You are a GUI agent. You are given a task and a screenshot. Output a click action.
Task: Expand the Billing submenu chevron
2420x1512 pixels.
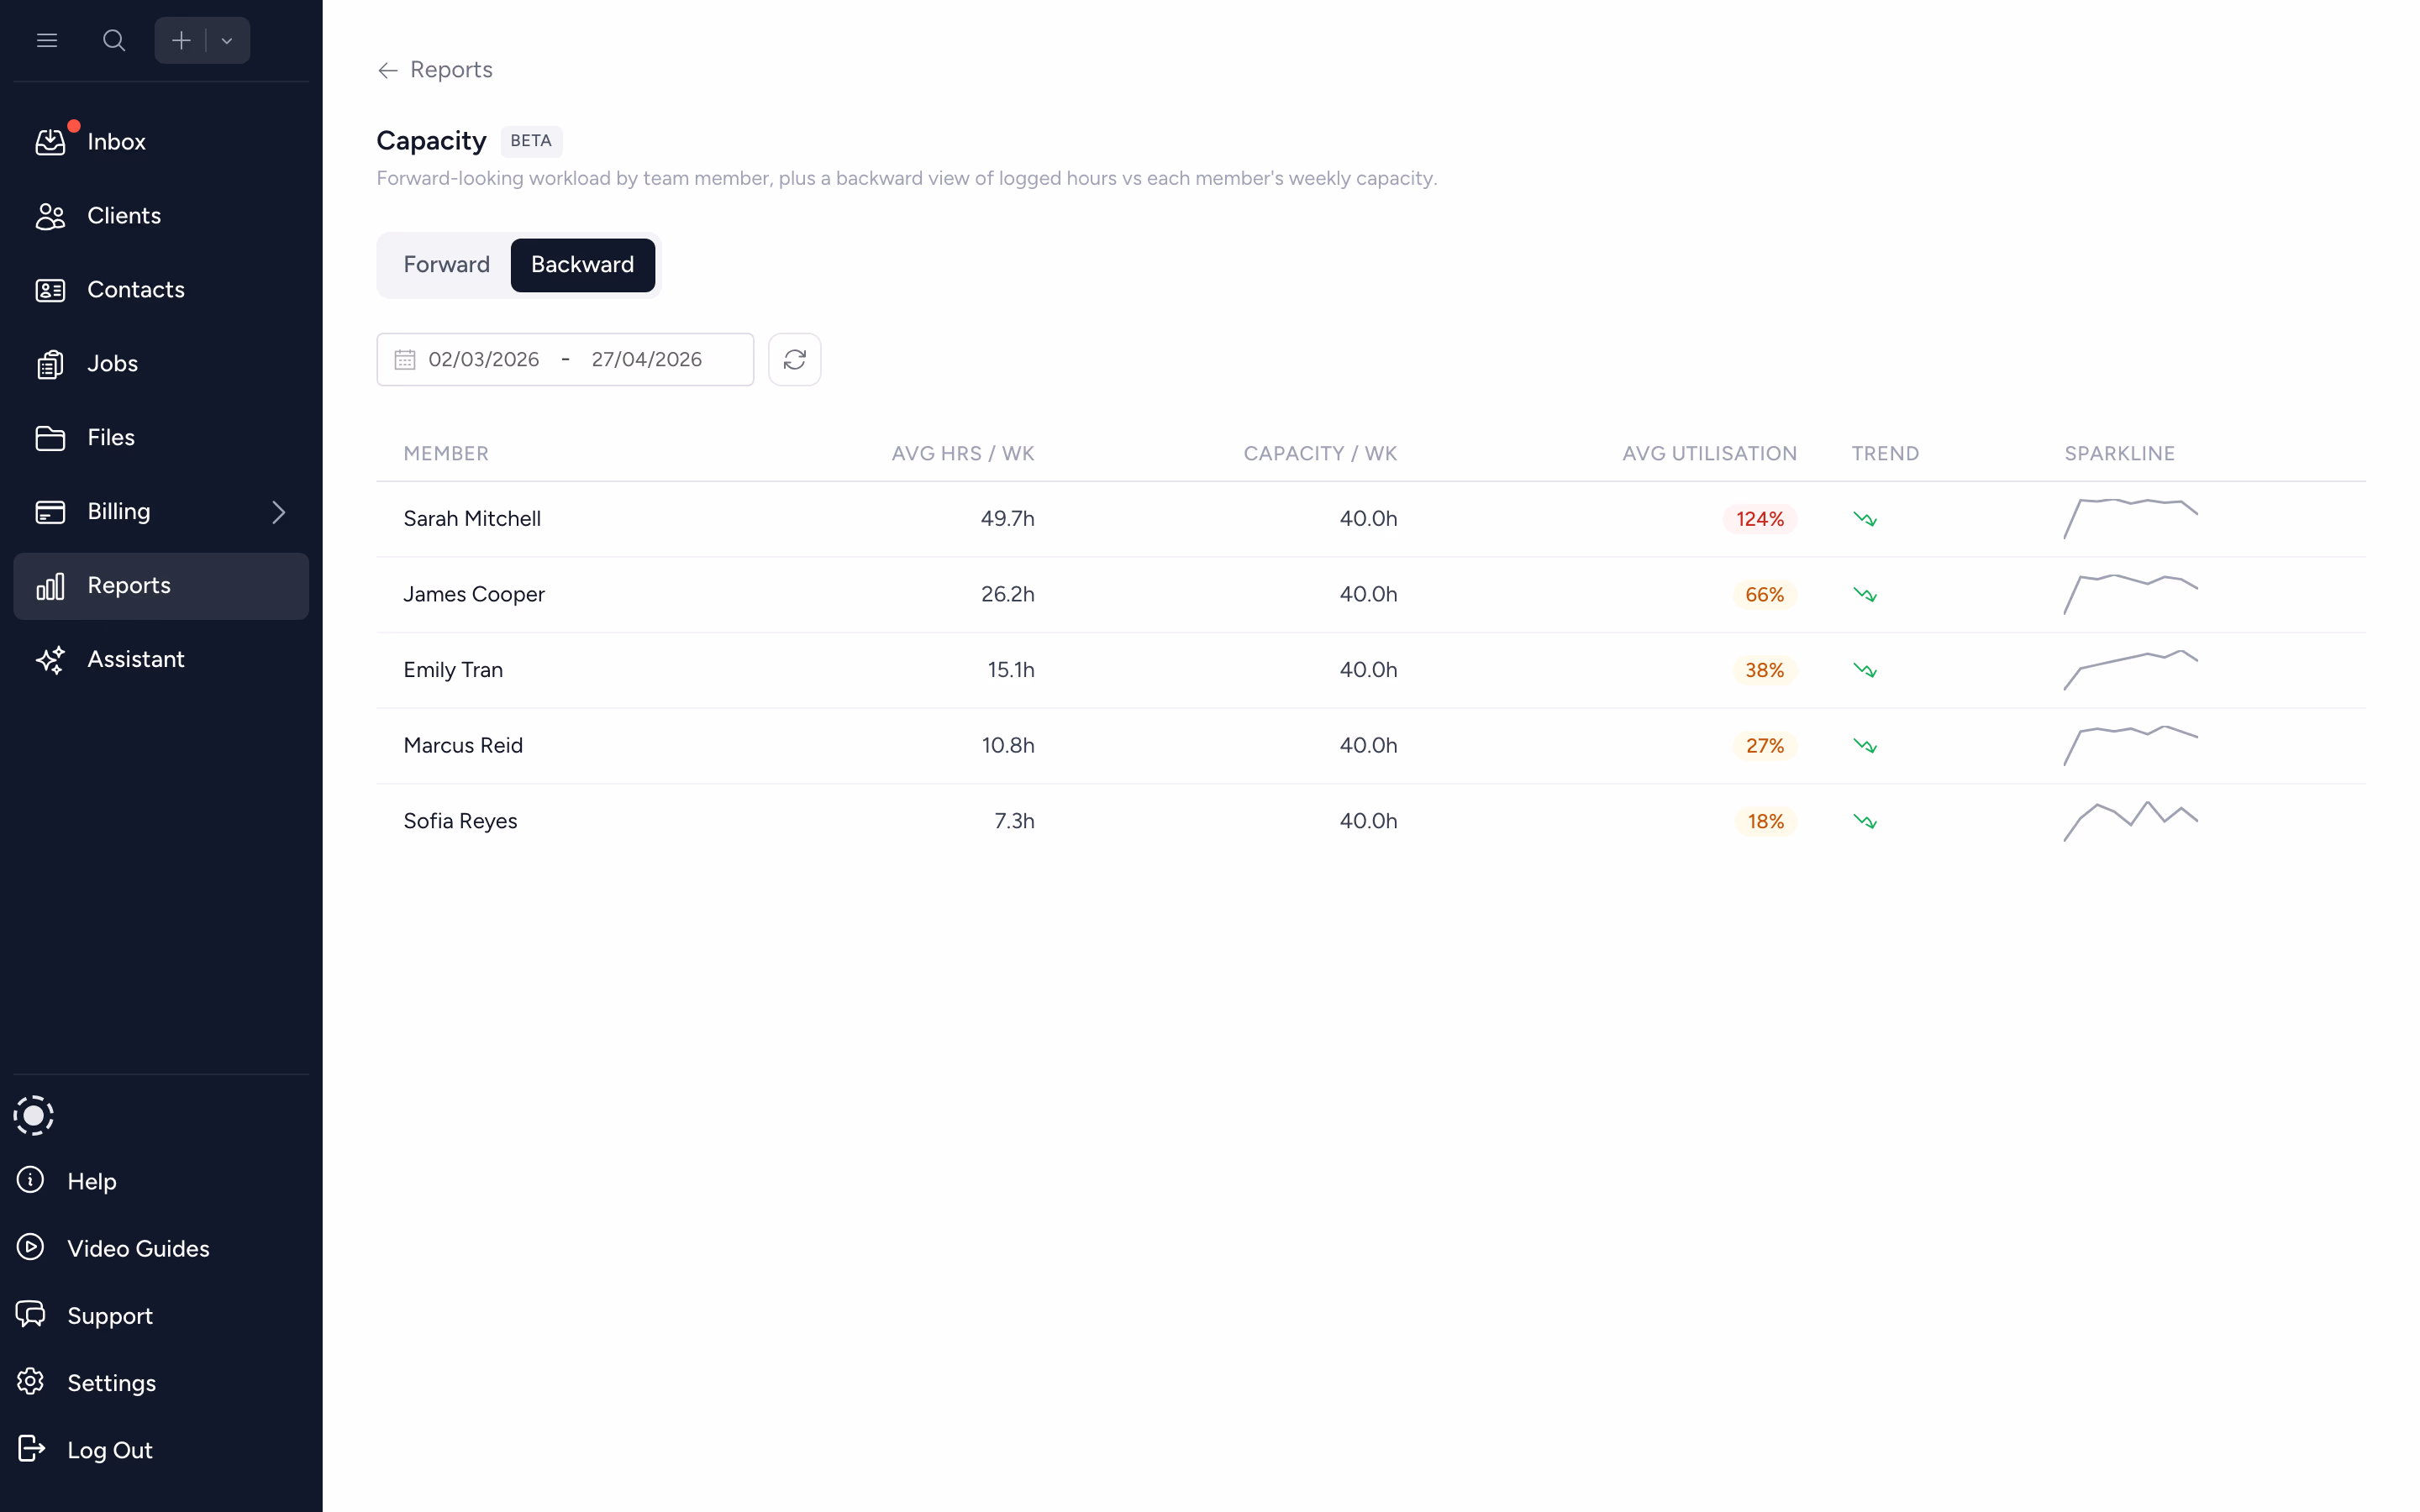click(x=278, y=512)
